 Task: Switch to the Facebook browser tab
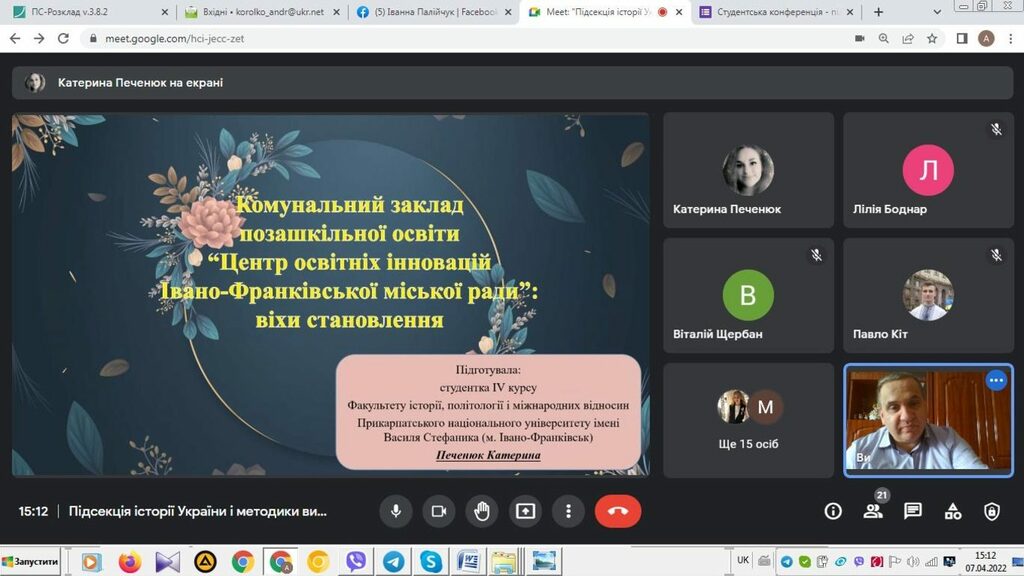point(432,12)
